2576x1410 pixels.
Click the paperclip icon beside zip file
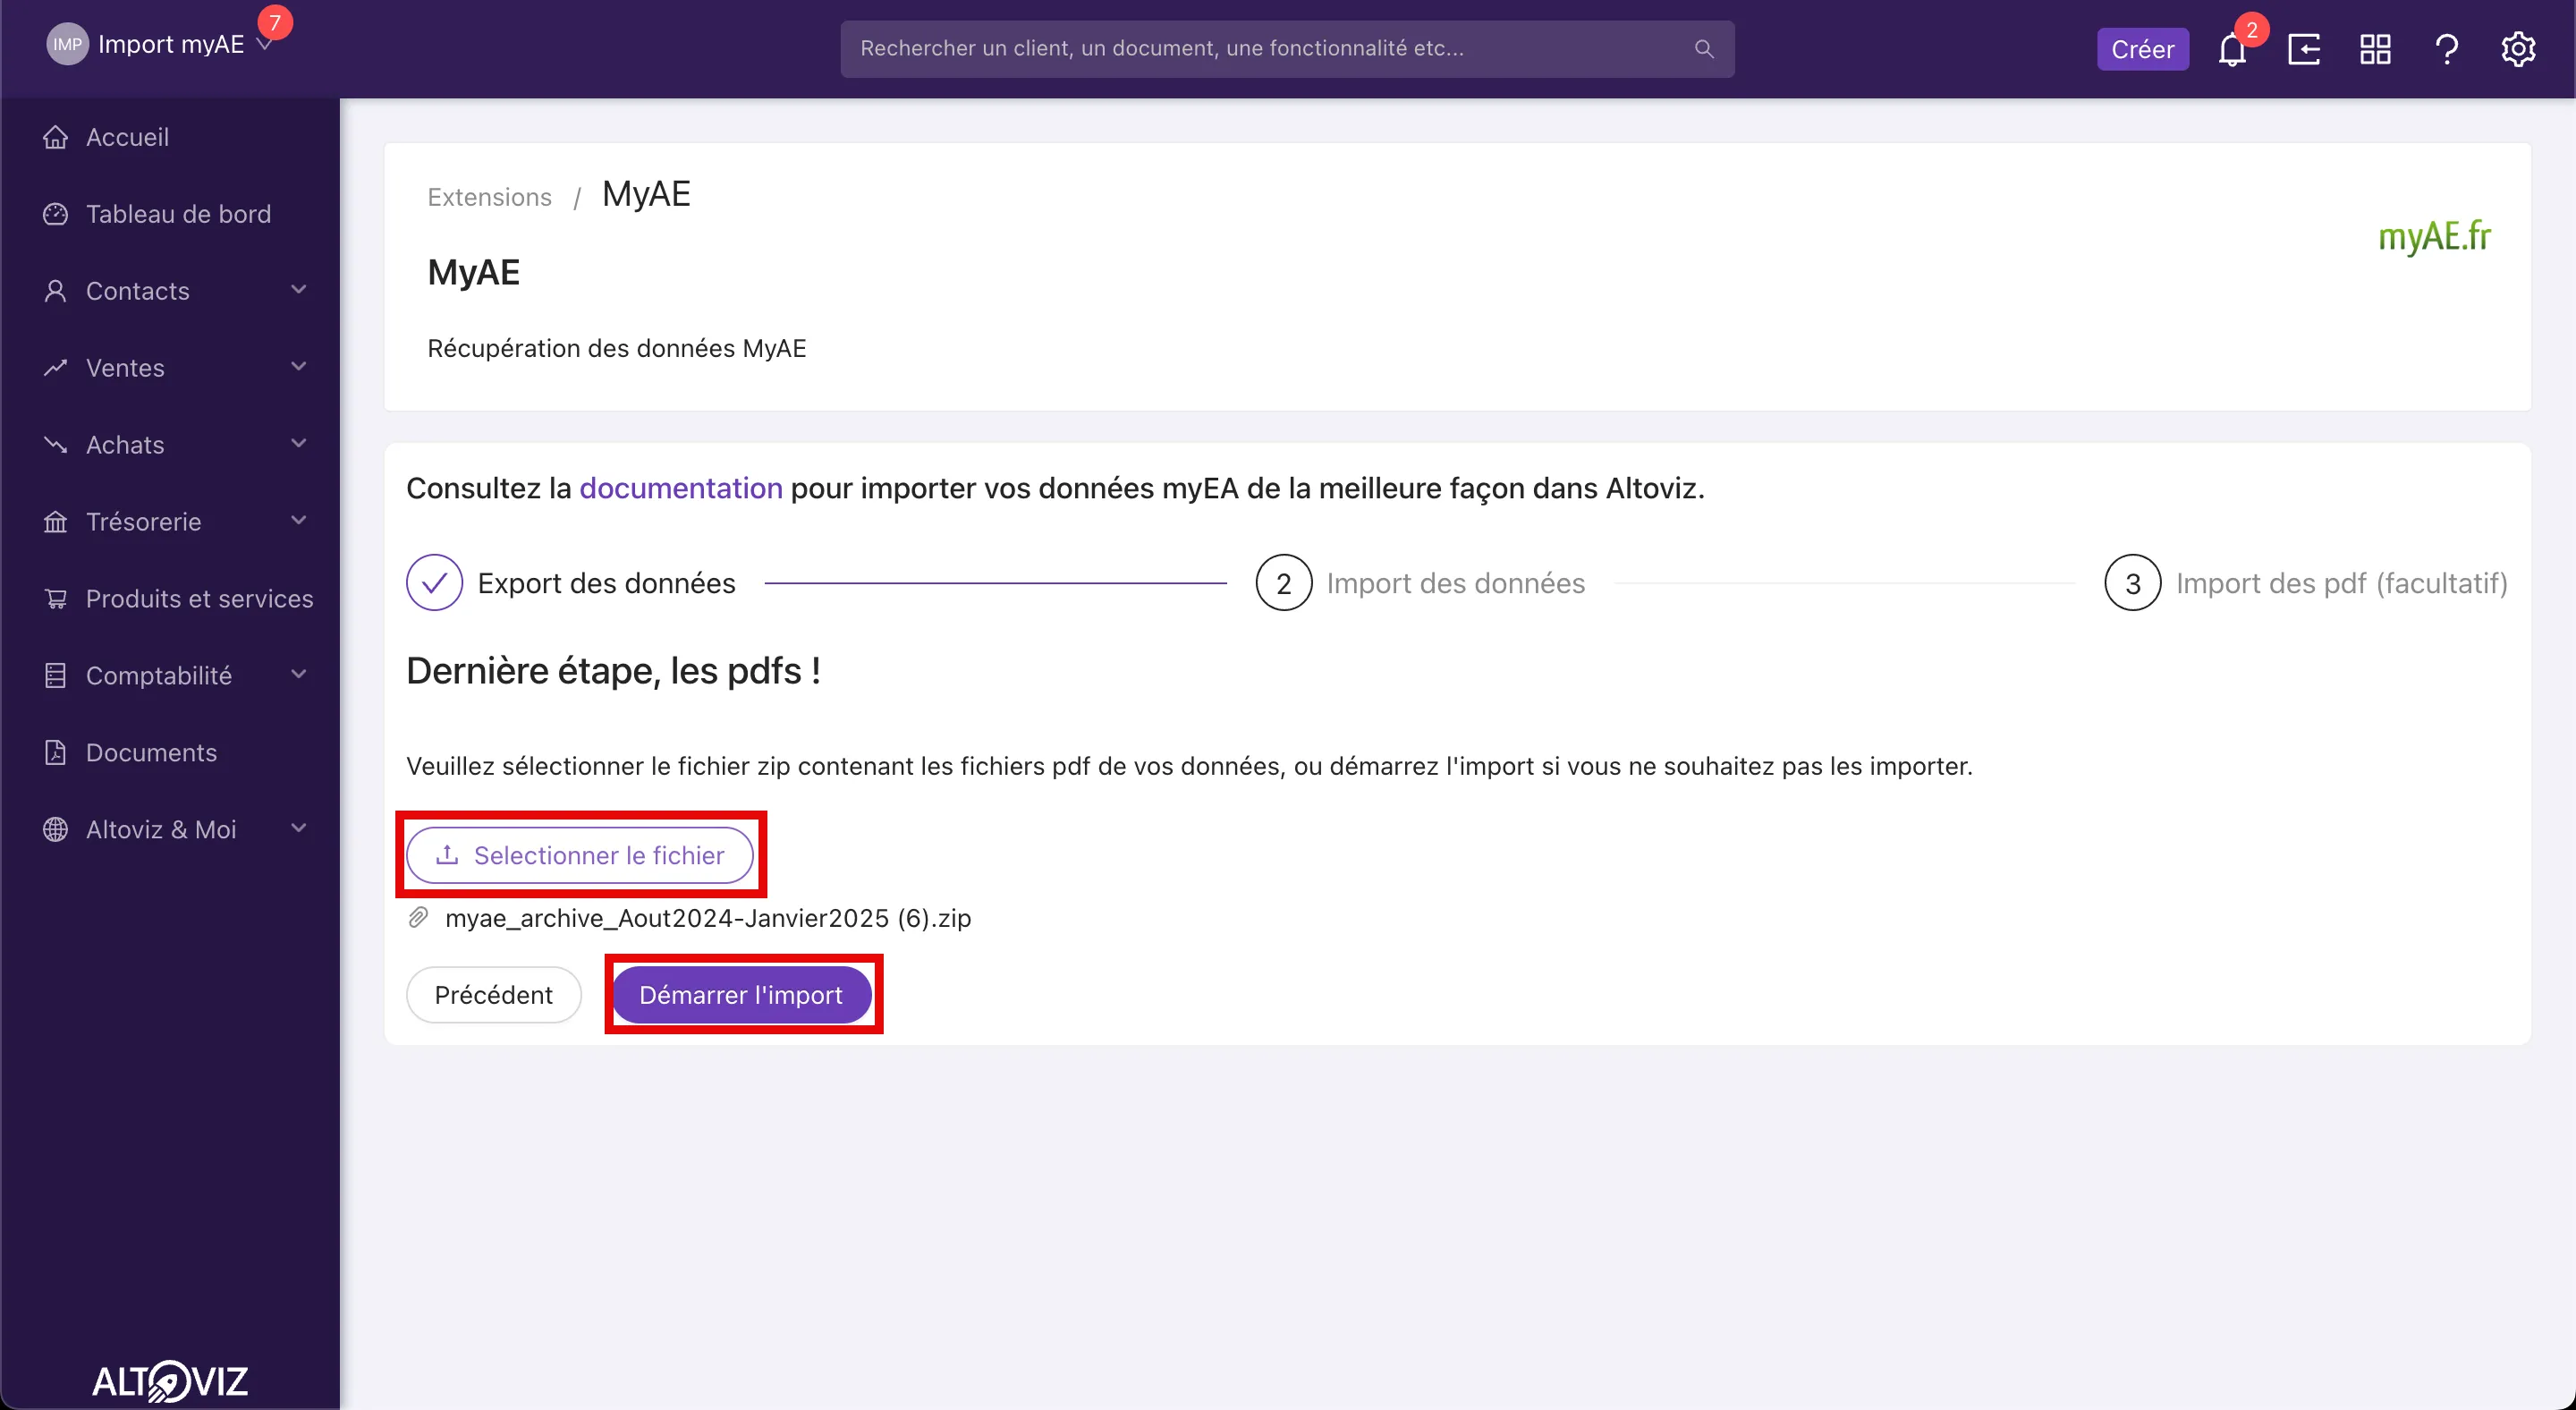[x=419, y=918]
